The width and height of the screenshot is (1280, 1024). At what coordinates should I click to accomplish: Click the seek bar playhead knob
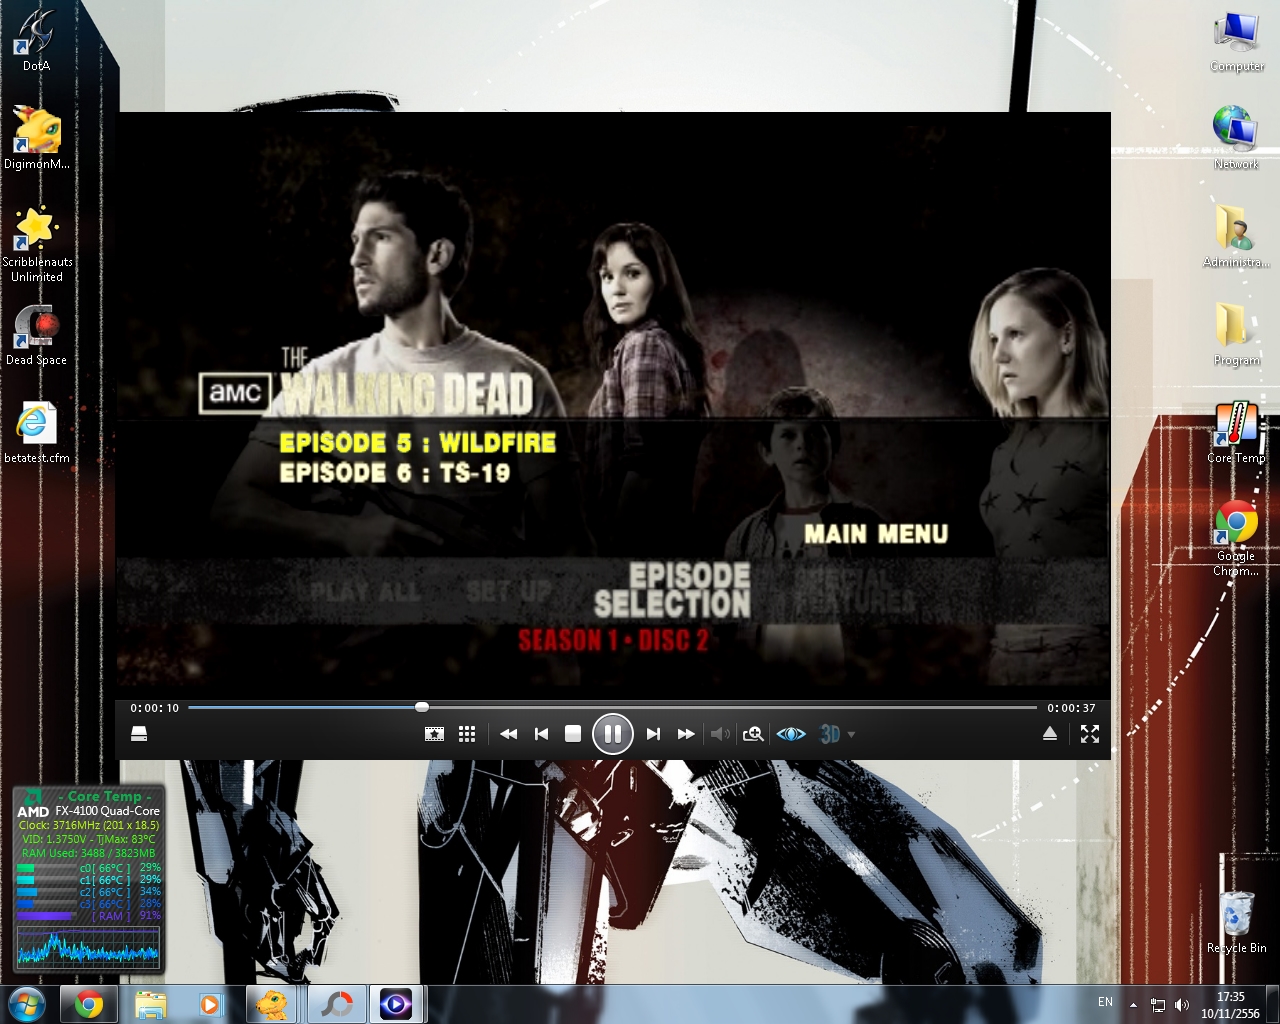[x=422, y=707]
